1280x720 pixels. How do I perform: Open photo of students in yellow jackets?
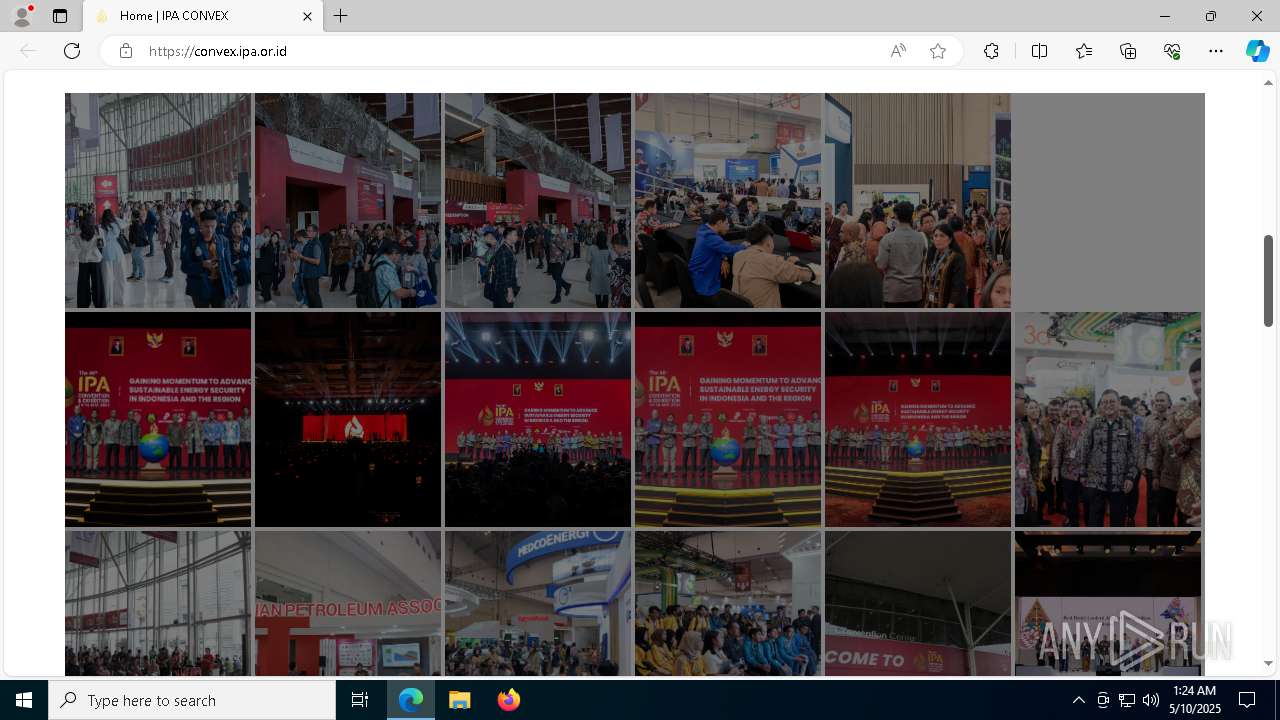pyautogui.click(x=728, y=603)
